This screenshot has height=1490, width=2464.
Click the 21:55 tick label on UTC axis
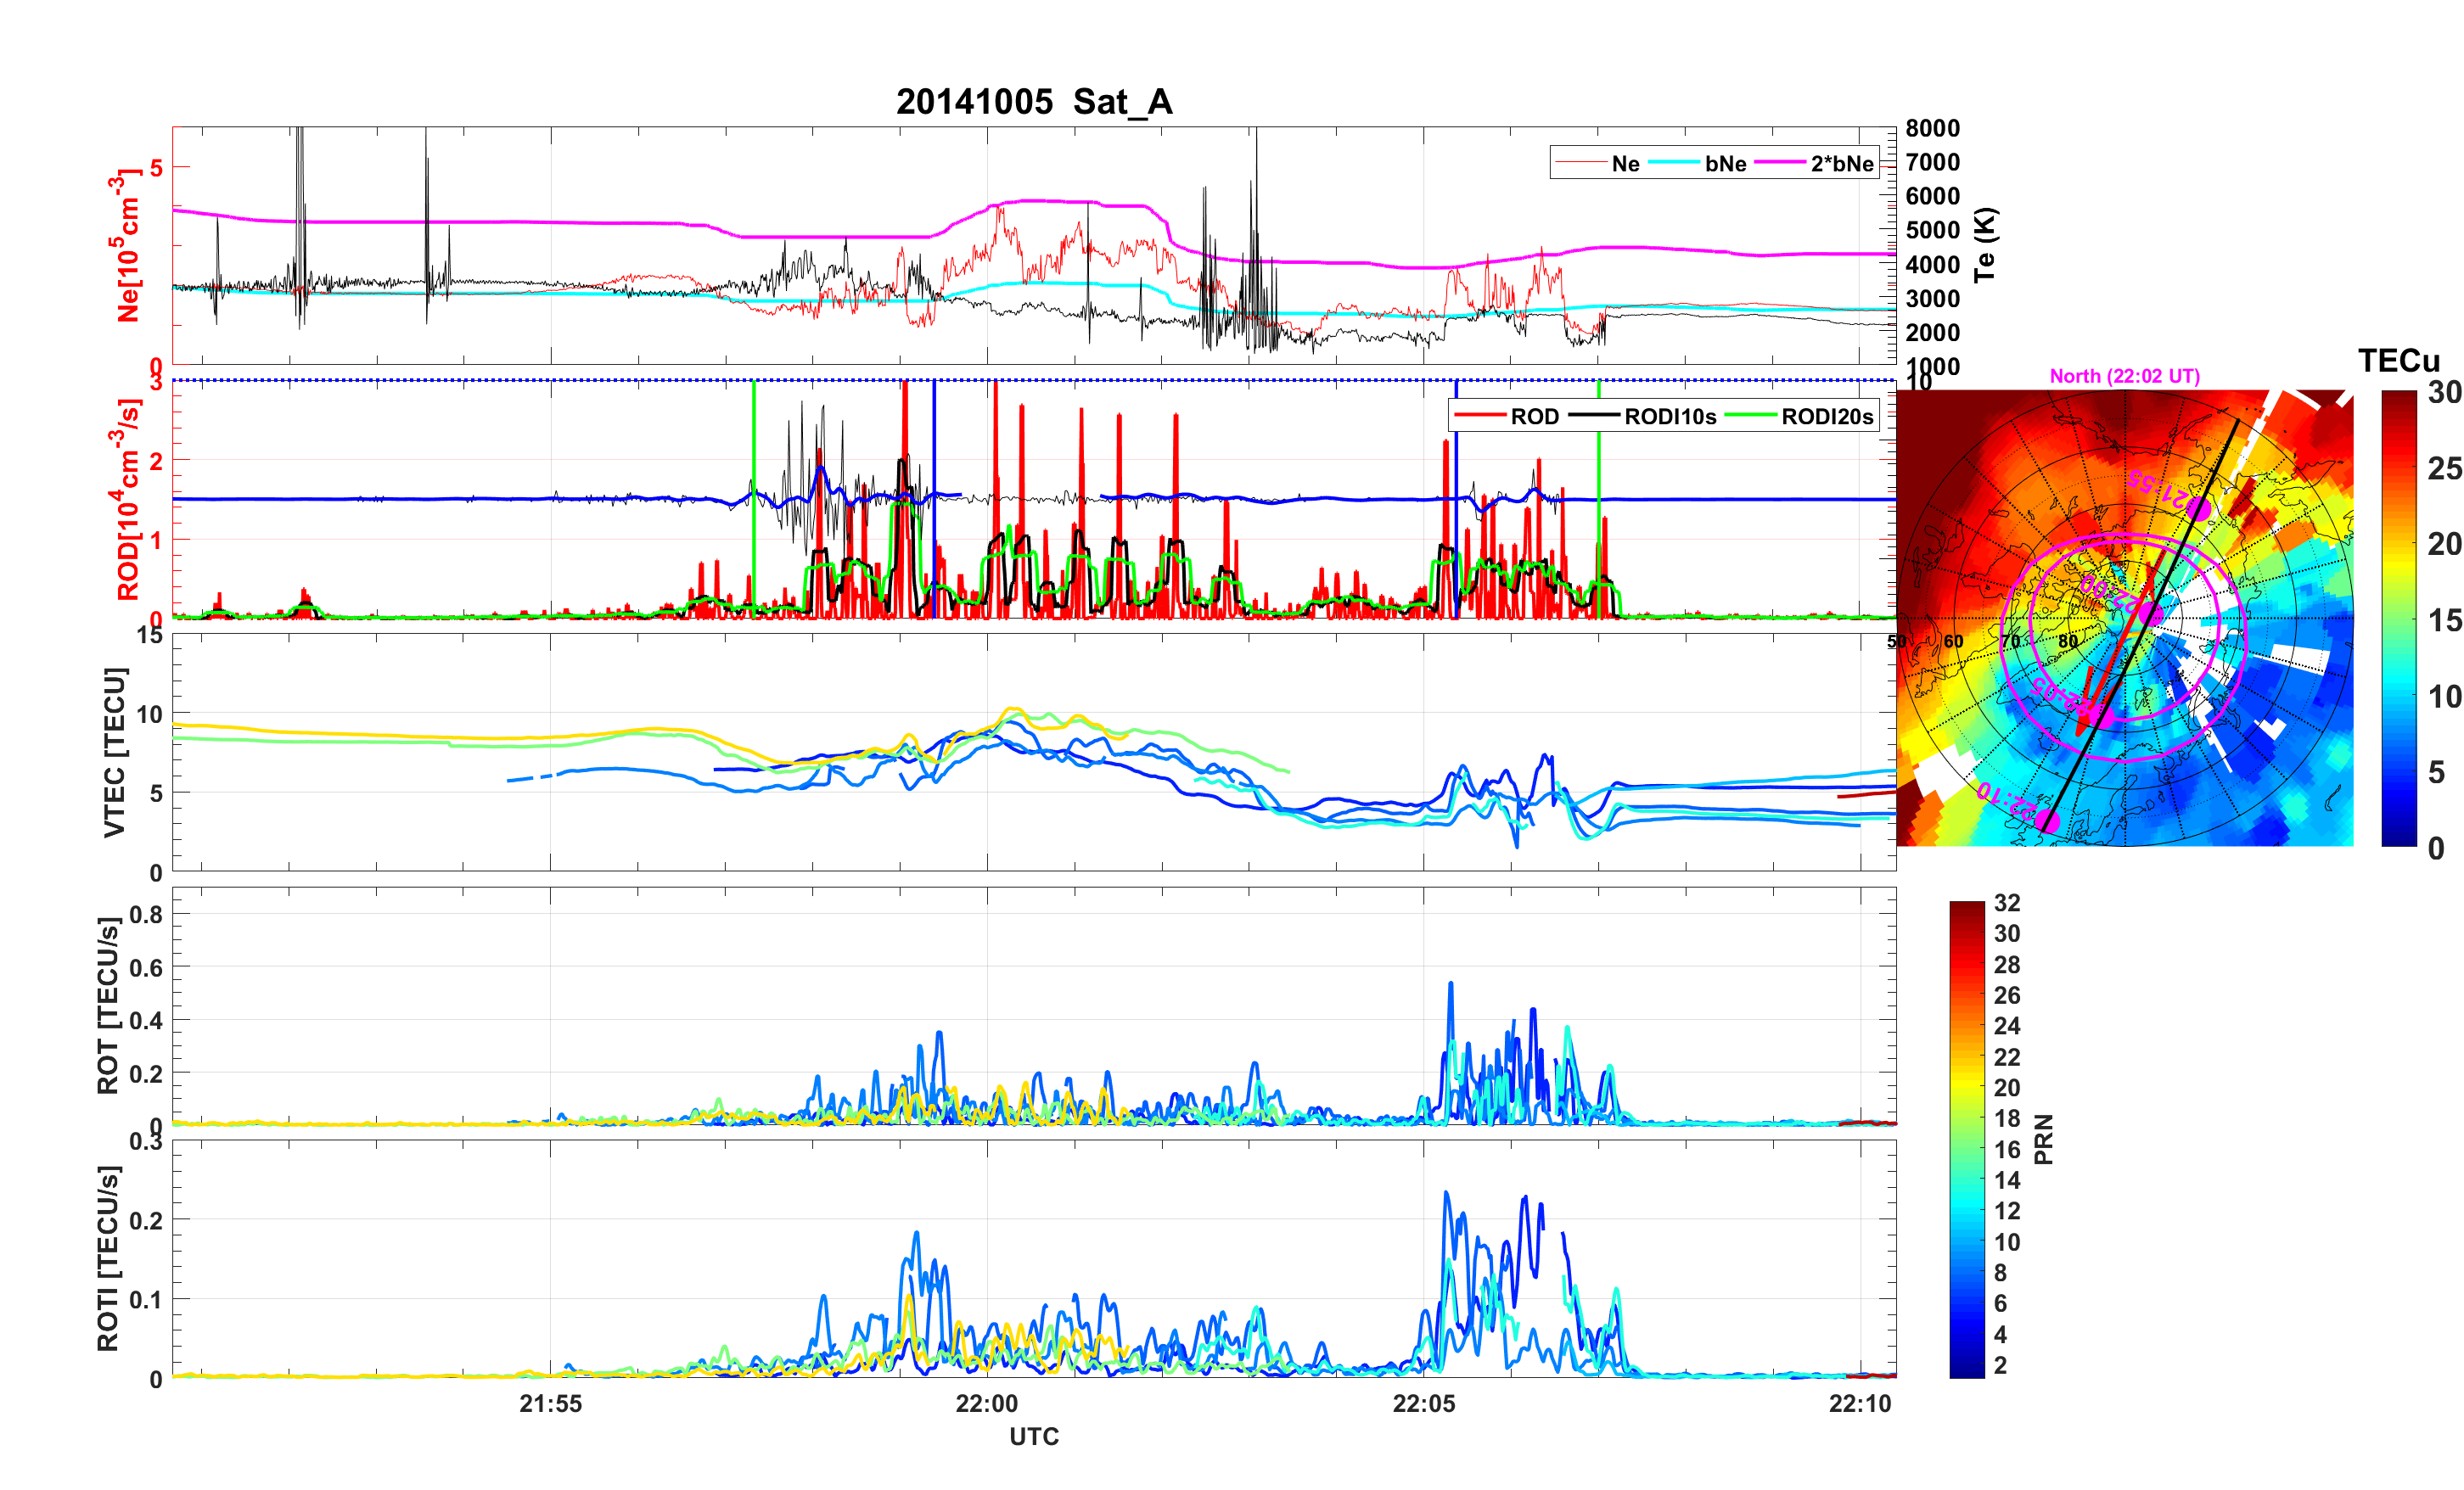550,1403
